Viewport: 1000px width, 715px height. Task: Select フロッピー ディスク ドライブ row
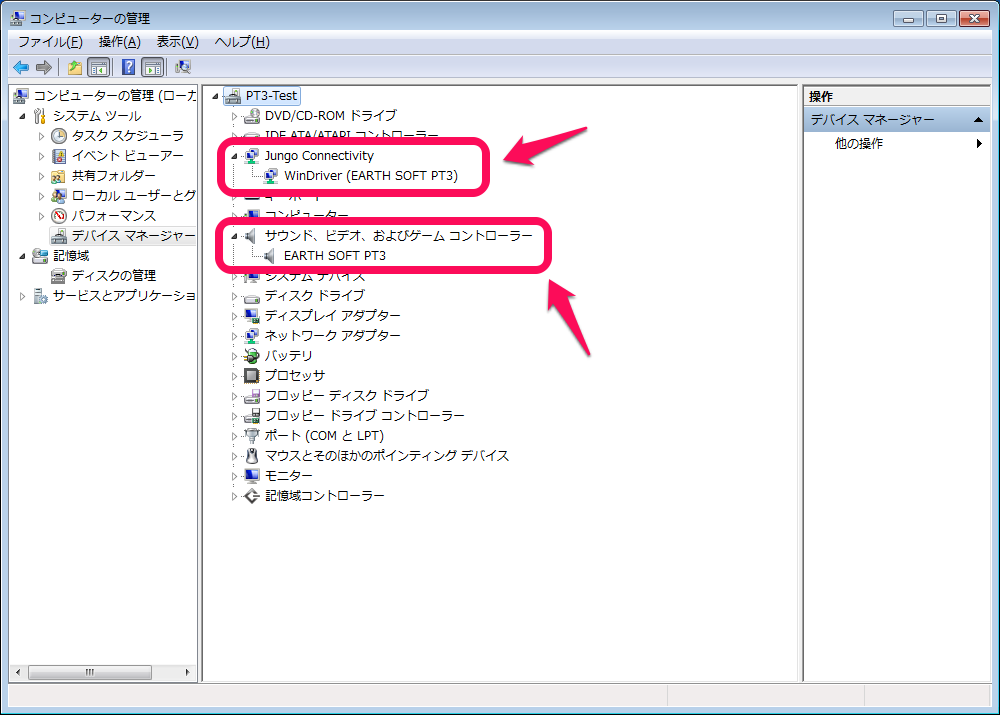click(x=347, y=395)
